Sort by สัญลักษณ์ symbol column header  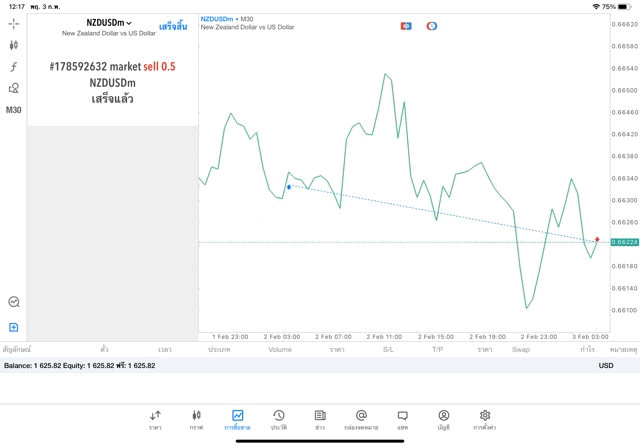(17, 349)
